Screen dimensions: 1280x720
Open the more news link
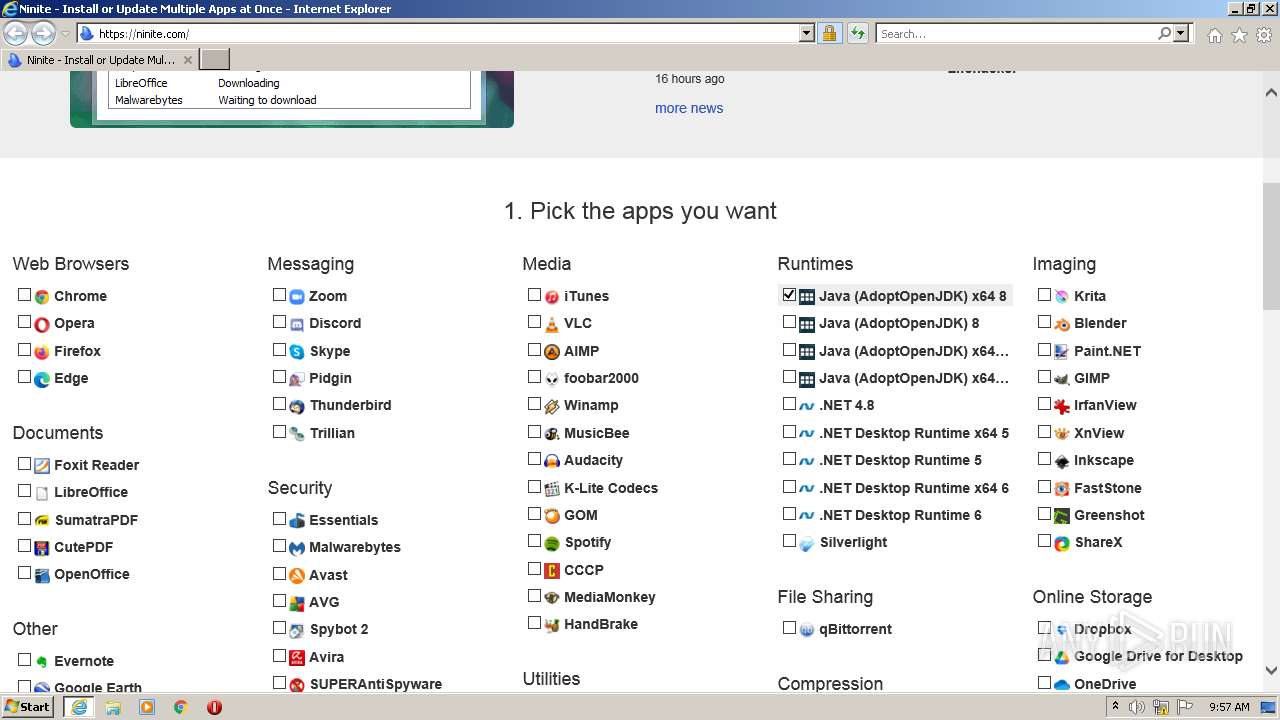coord(689,108)
